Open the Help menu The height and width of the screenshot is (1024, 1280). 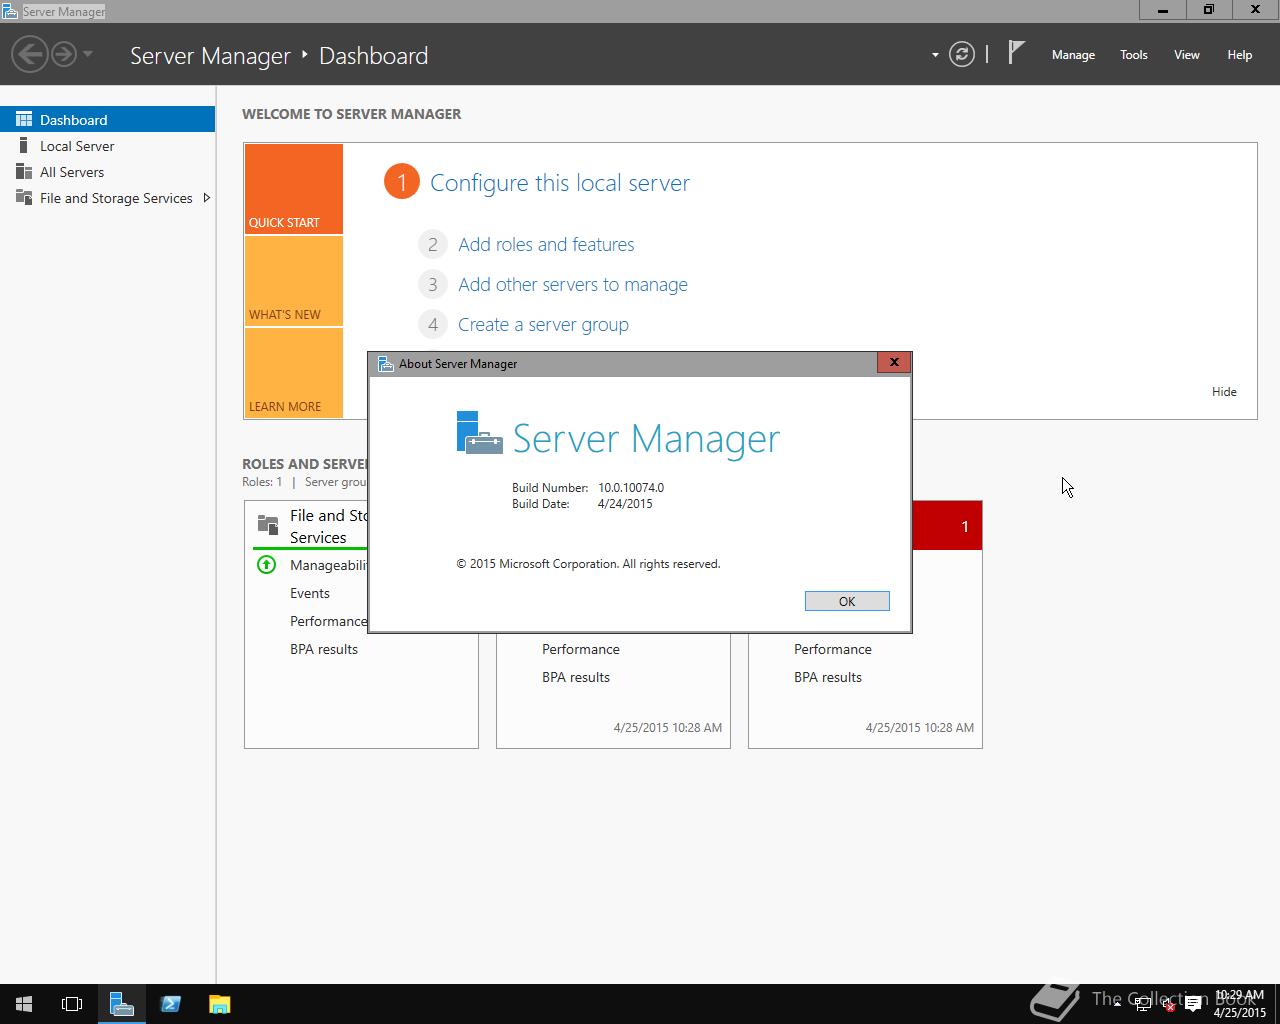[1239, 55]
